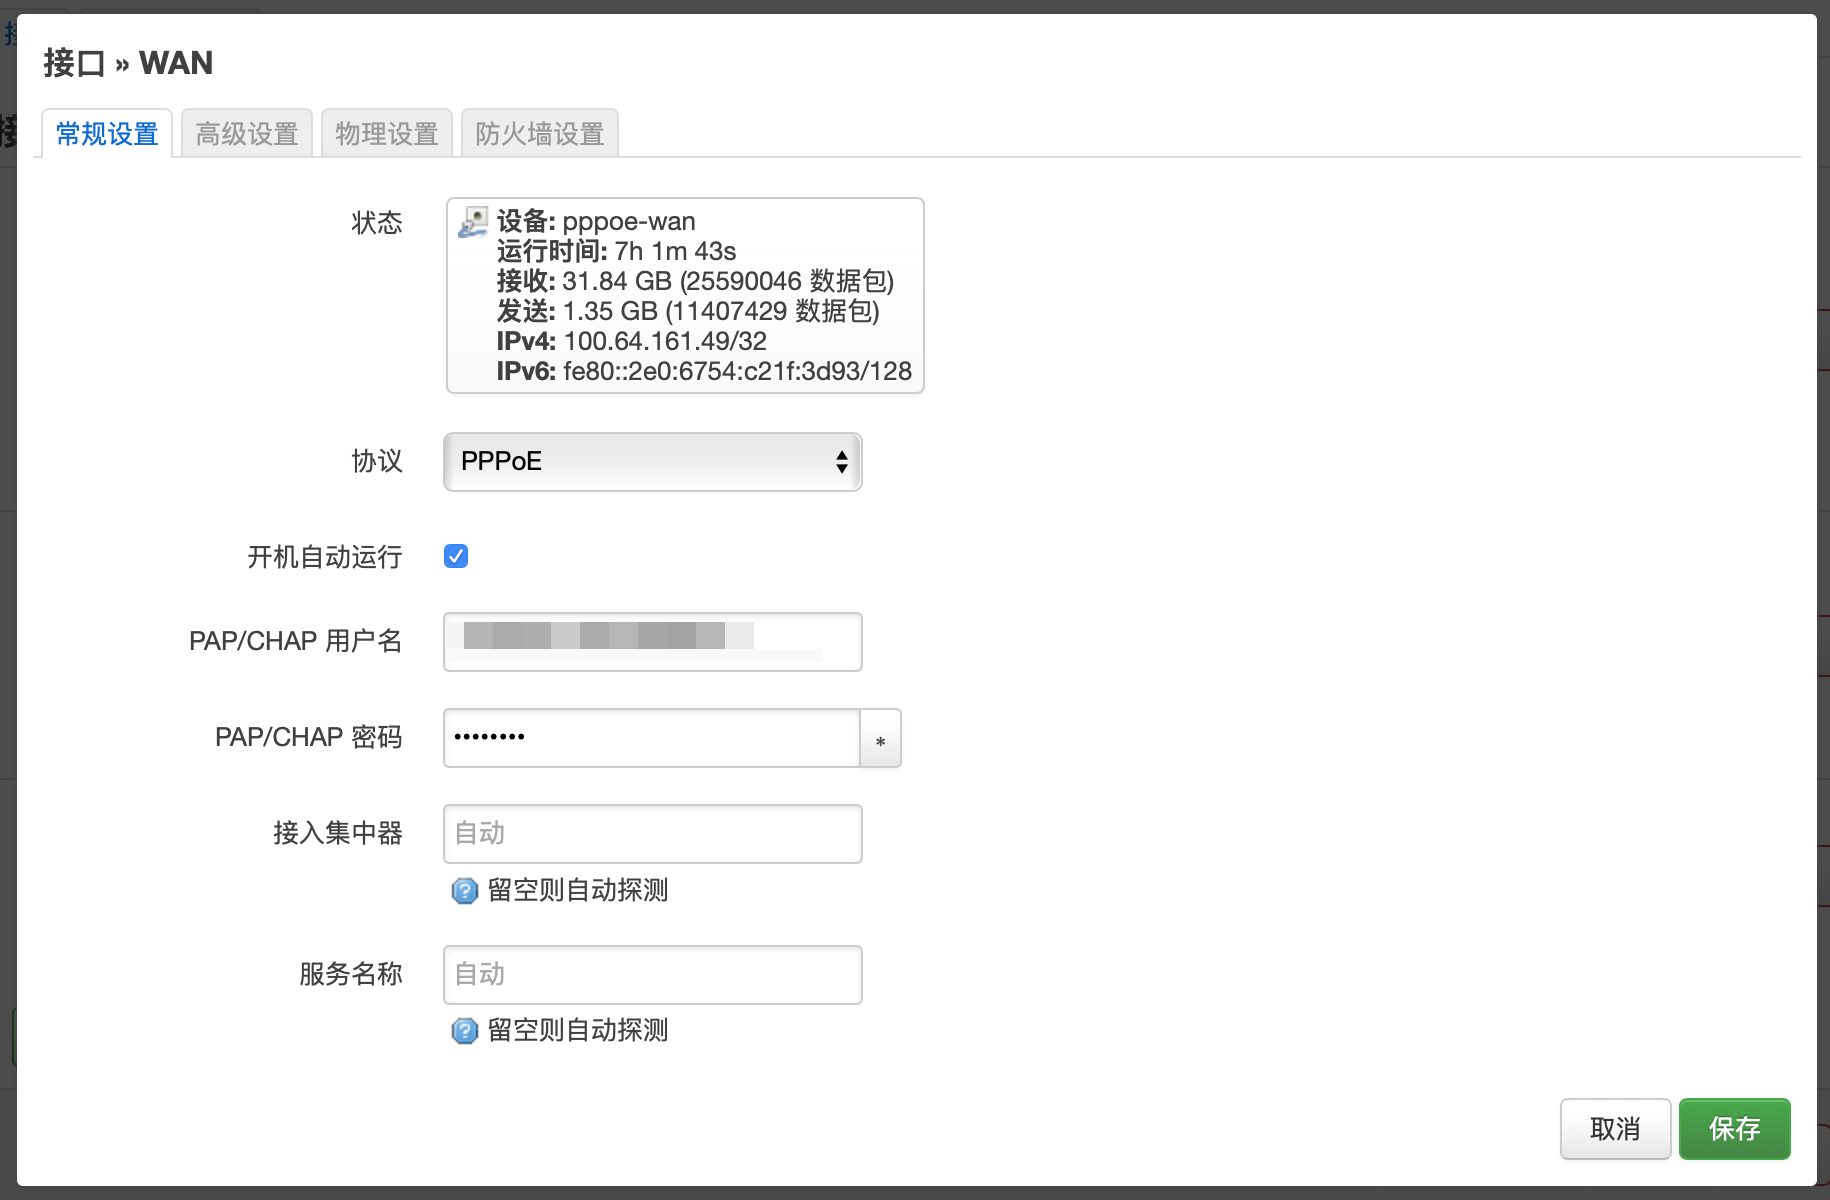The width and height of the screenshot is (1830, 1200).
Task: Reveal password with the asterisk button
Action: (x=880, y=738)
